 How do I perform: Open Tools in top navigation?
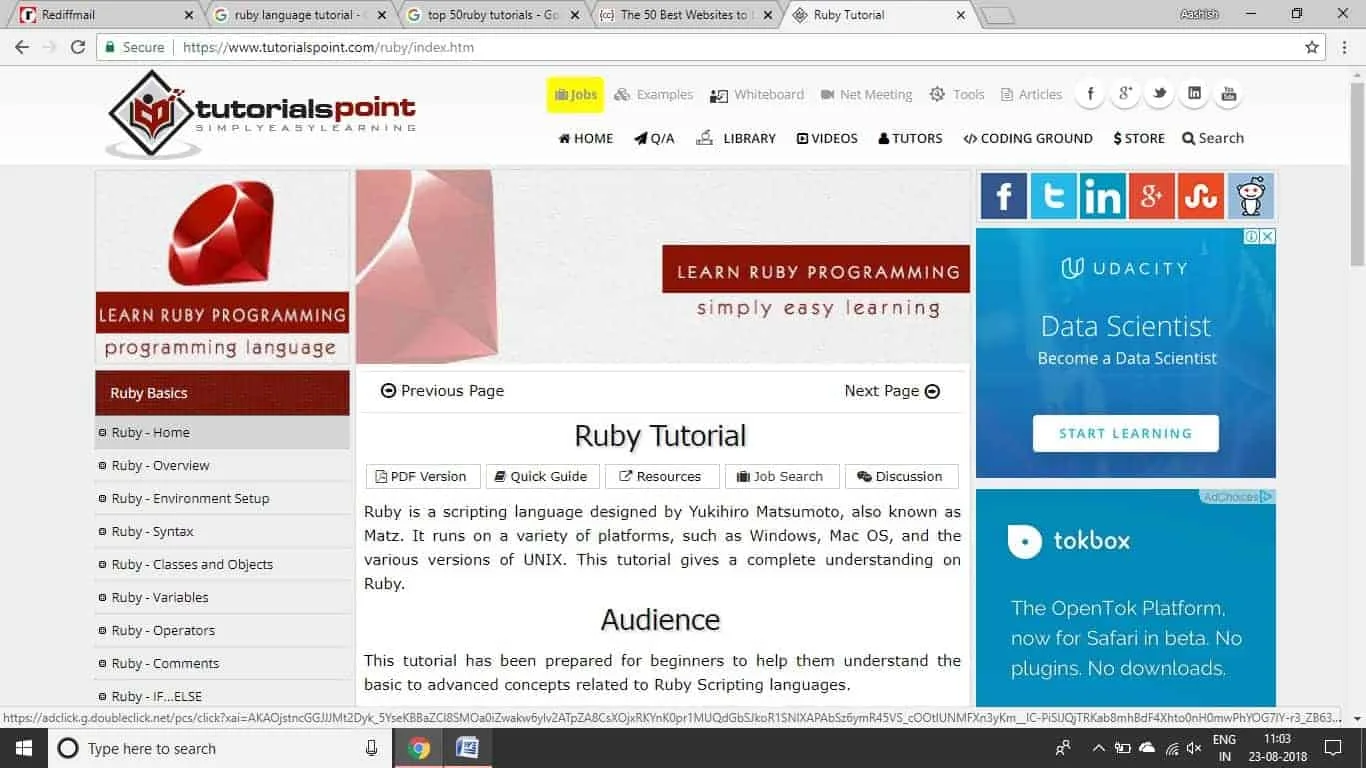[957, 95]
